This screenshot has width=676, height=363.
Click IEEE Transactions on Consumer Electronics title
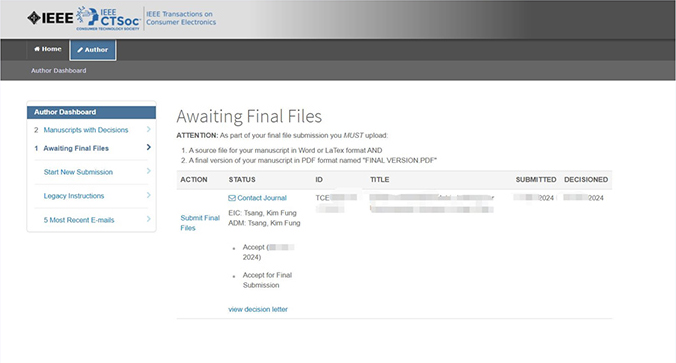pos(181,18)
